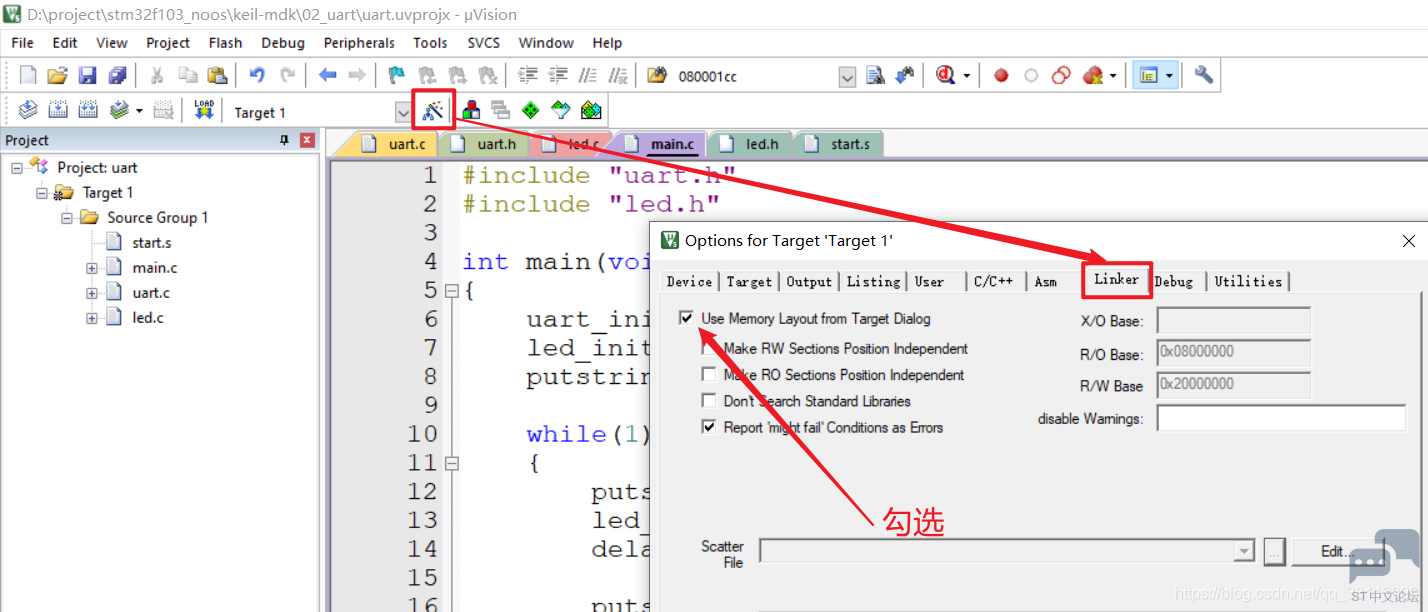Collapse the Target 1 tree node

coord(42,193)
